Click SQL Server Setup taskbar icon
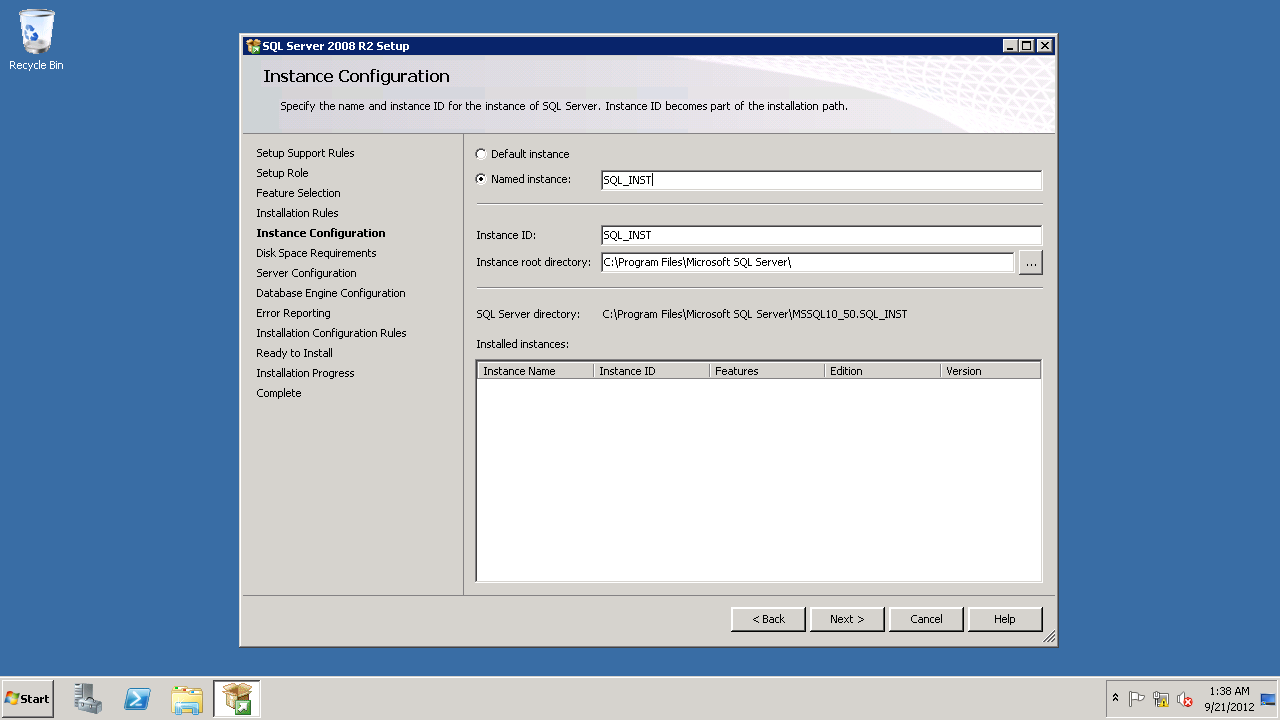The height and width of the screenshot is (720, 1280). coord(237,699)
